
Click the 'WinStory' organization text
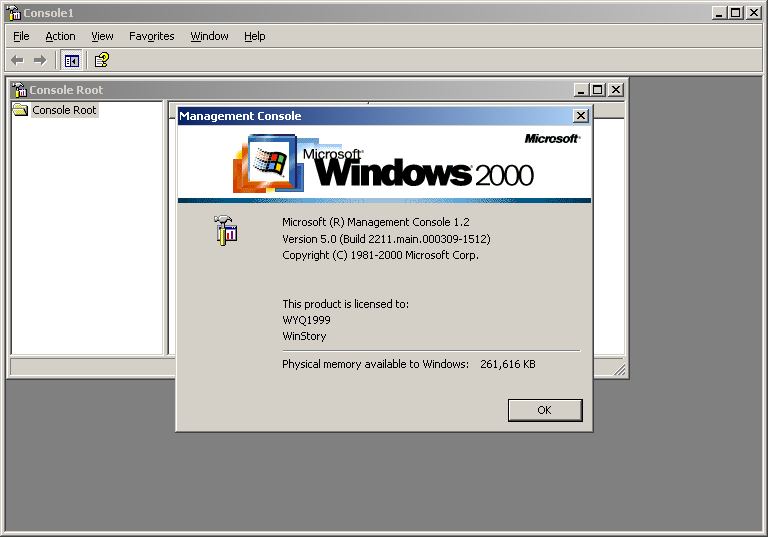click(x=304, y=337)
